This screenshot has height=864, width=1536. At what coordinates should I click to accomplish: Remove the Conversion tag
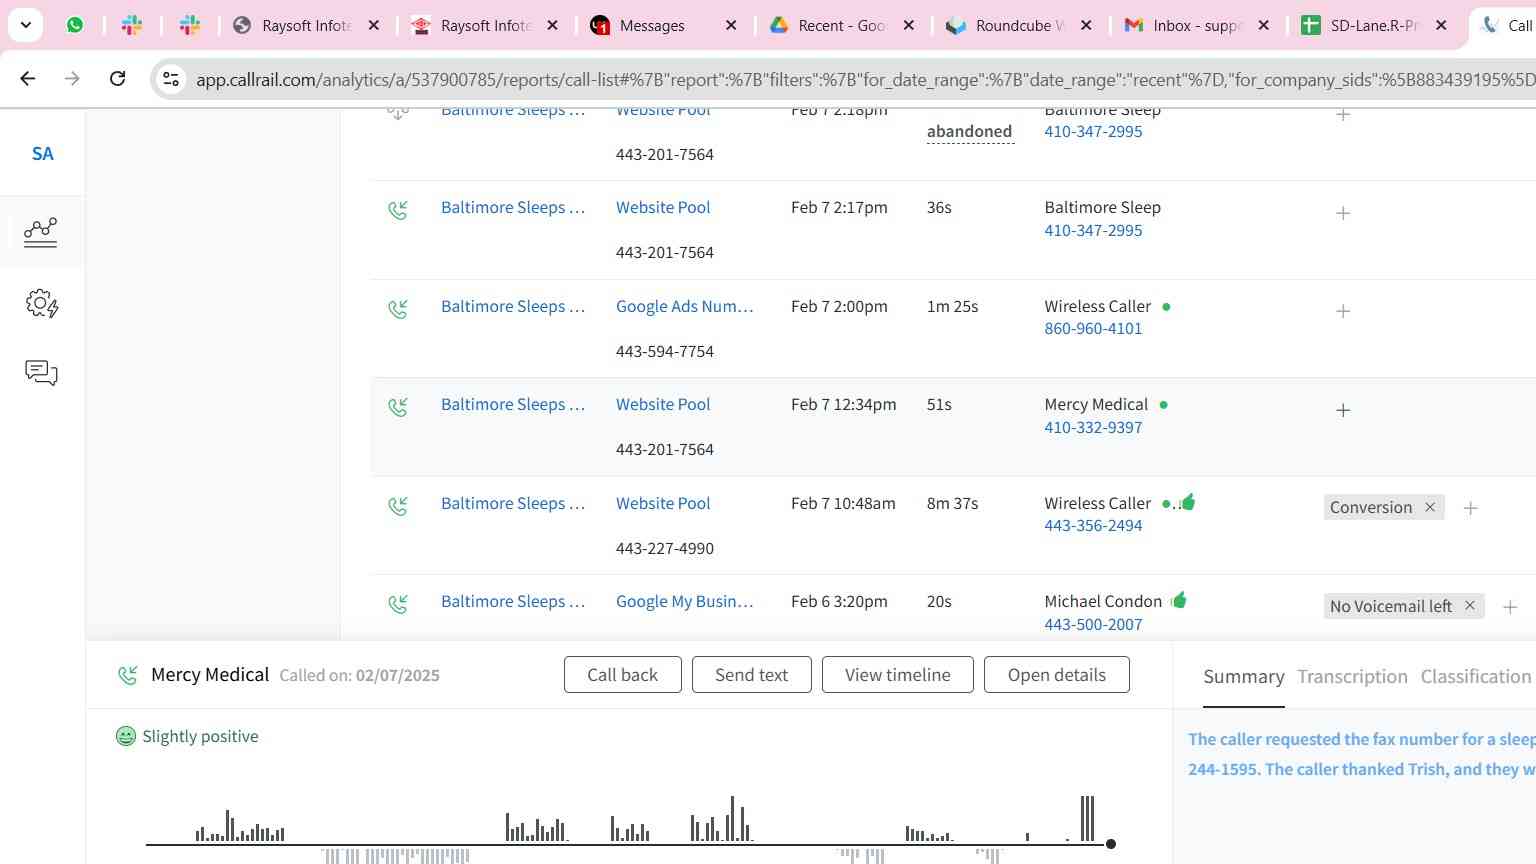click(x=1430, y=507)
